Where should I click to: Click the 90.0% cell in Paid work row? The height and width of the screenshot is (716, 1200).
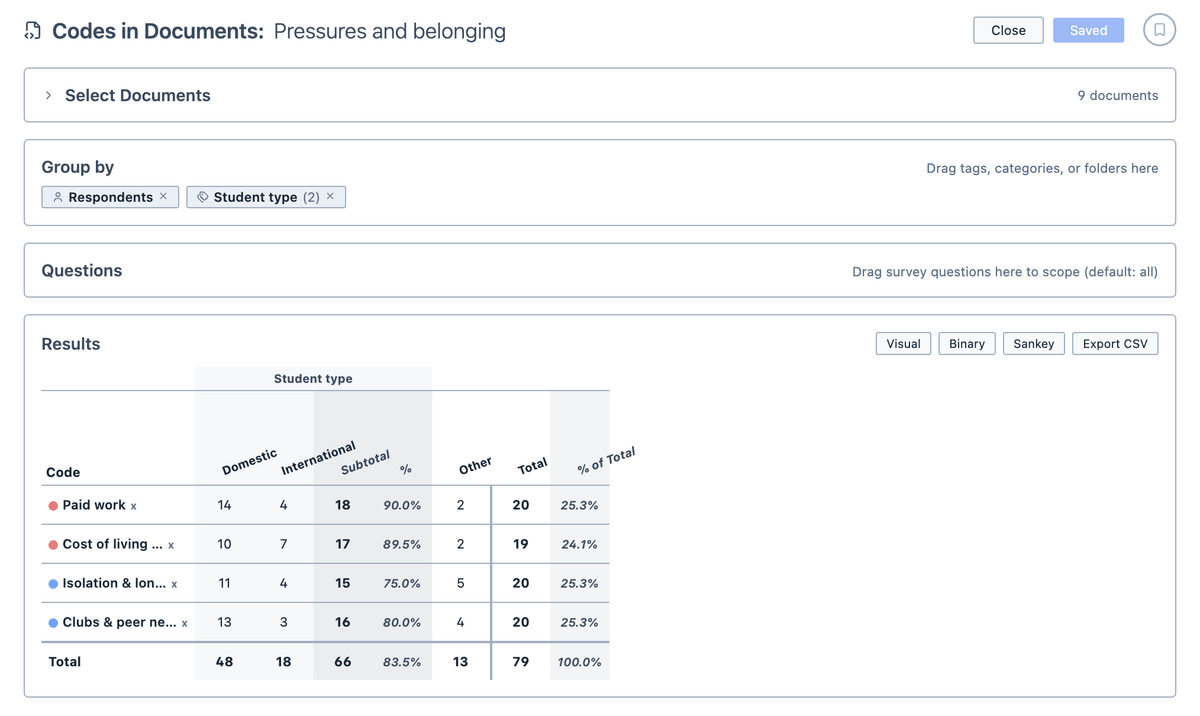tap(402, 505)
